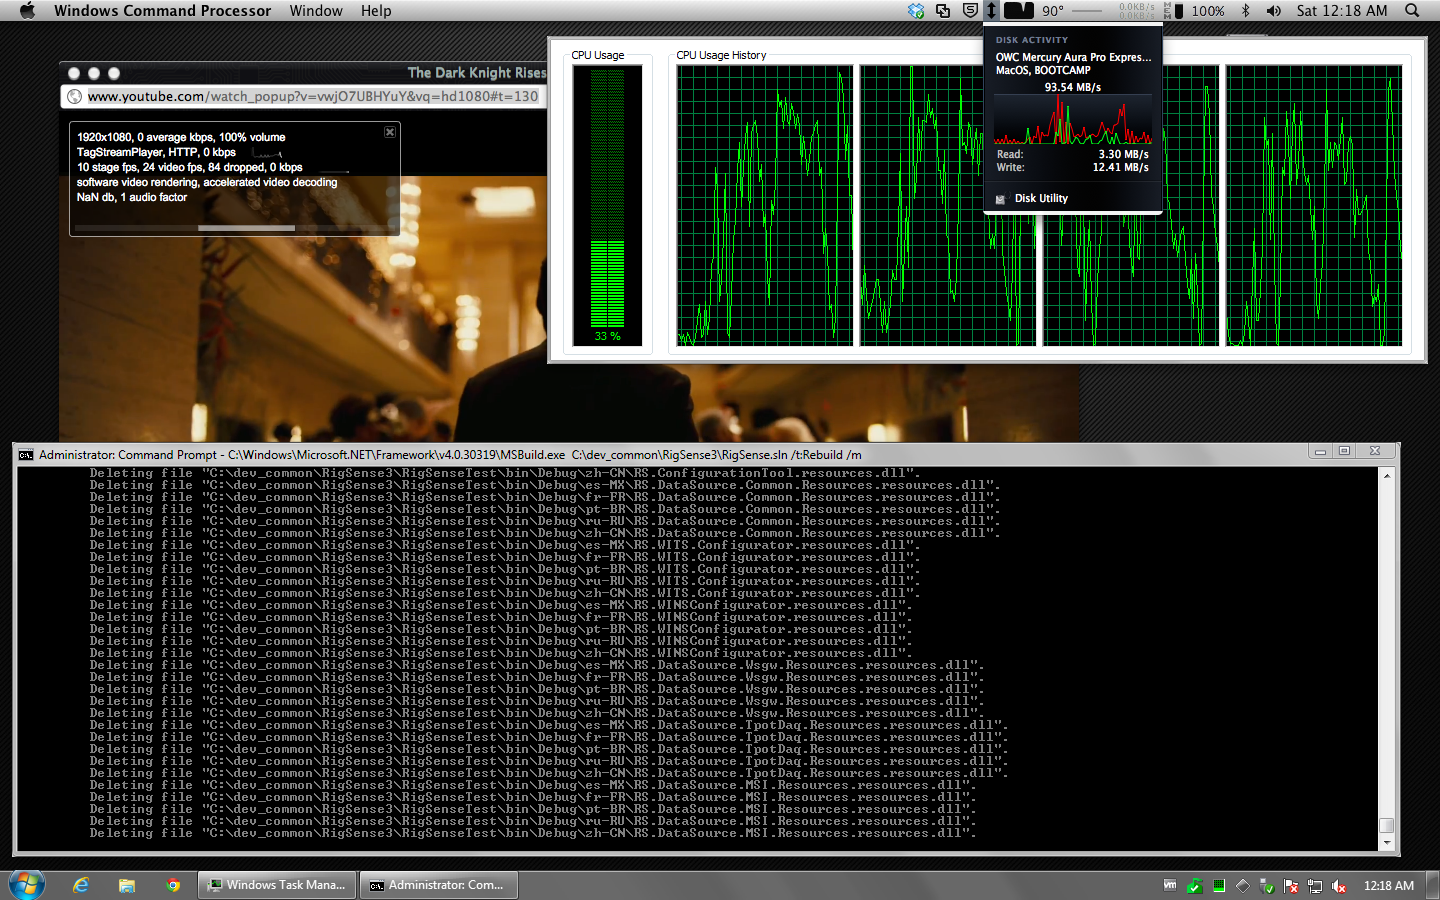Click the 'NaN db, 1 audio factor' line
The height and width of the screenshot is (900, 1440).
[x=132, y=197]
